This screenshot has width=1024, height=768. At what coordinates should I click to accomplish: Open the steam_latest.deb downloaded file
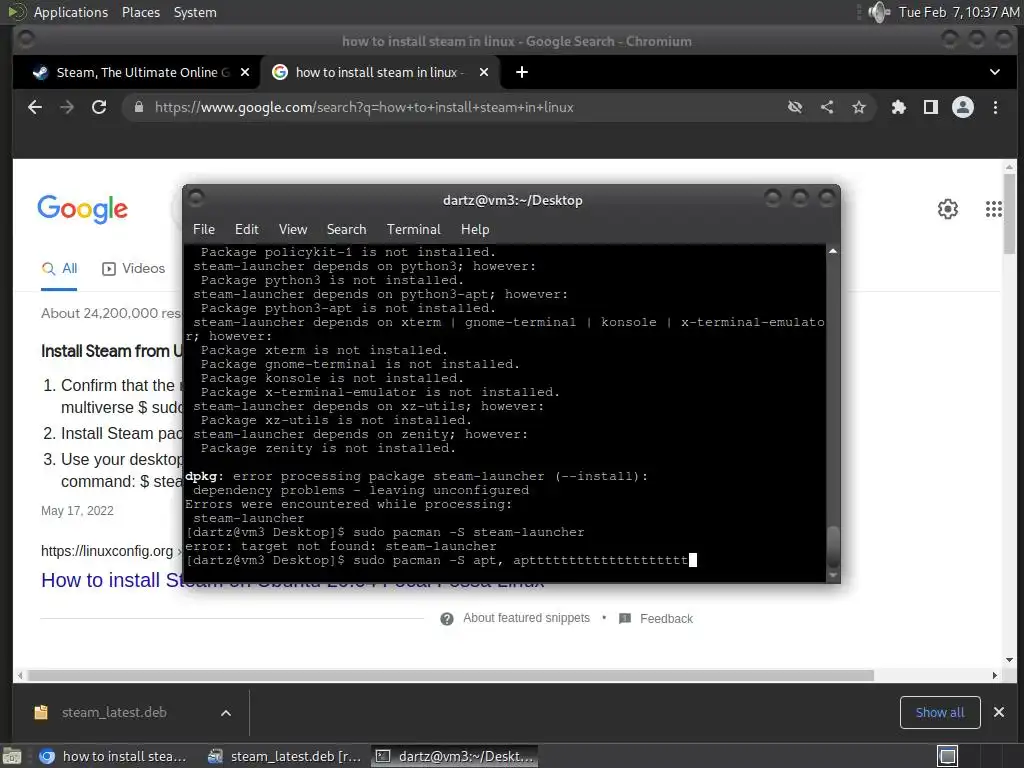(114, 712)
